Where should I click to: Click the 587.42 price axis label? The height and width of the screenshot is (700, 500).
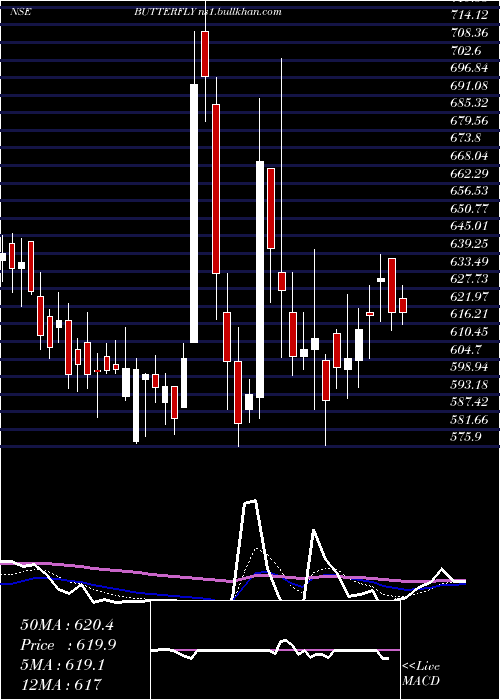point(468,402)
